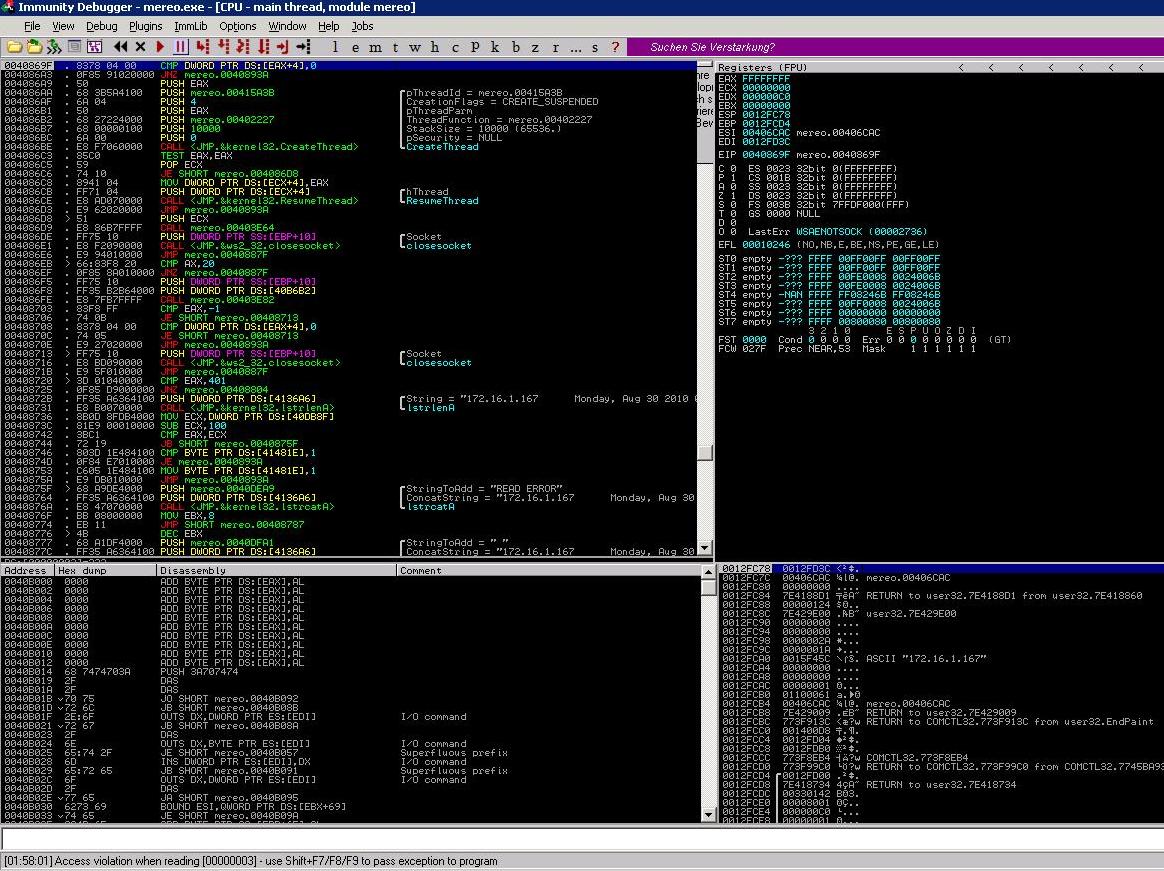
Task: Click the 'Address' column header in dump pane
Action: (x=27, y=570)
